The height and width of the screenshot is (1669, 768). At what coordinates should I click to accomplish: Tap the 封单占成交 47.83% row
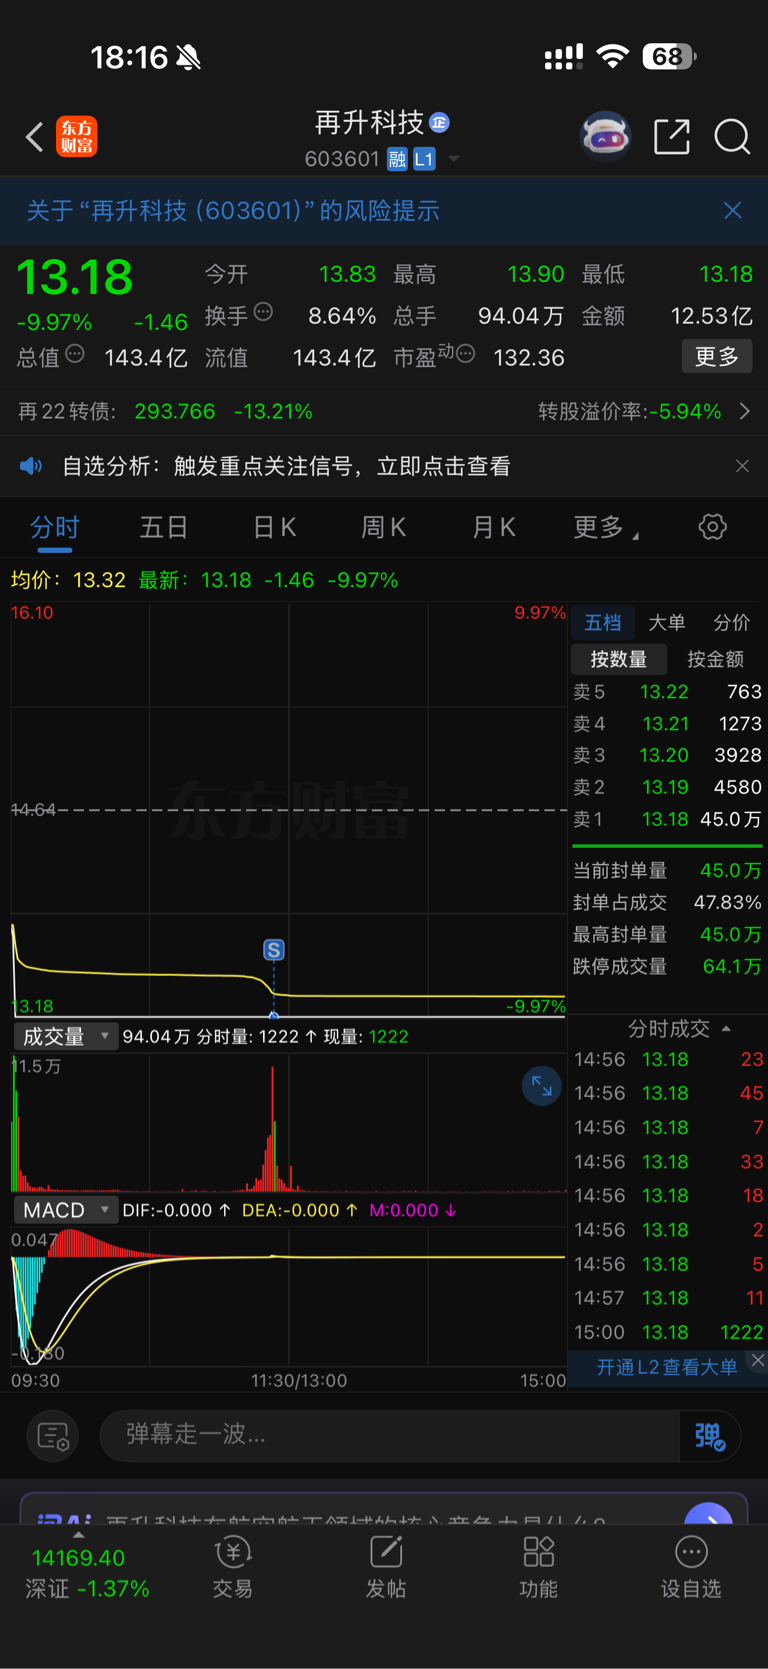pyautogui.click(x=667, y=903)
